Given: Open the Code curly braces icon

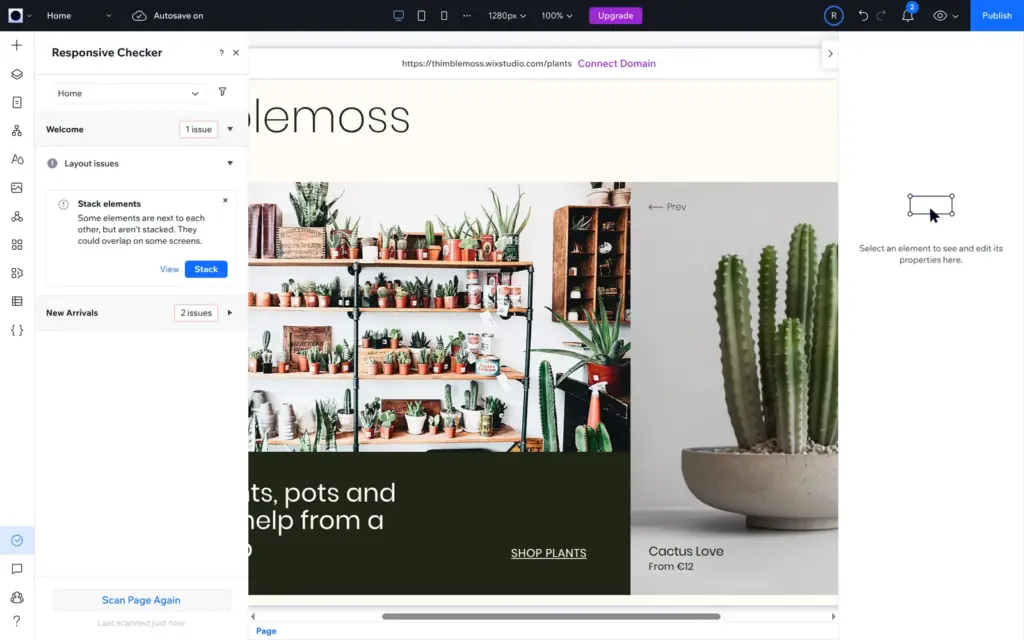Looking at the screenshot, I should [17, 330].
